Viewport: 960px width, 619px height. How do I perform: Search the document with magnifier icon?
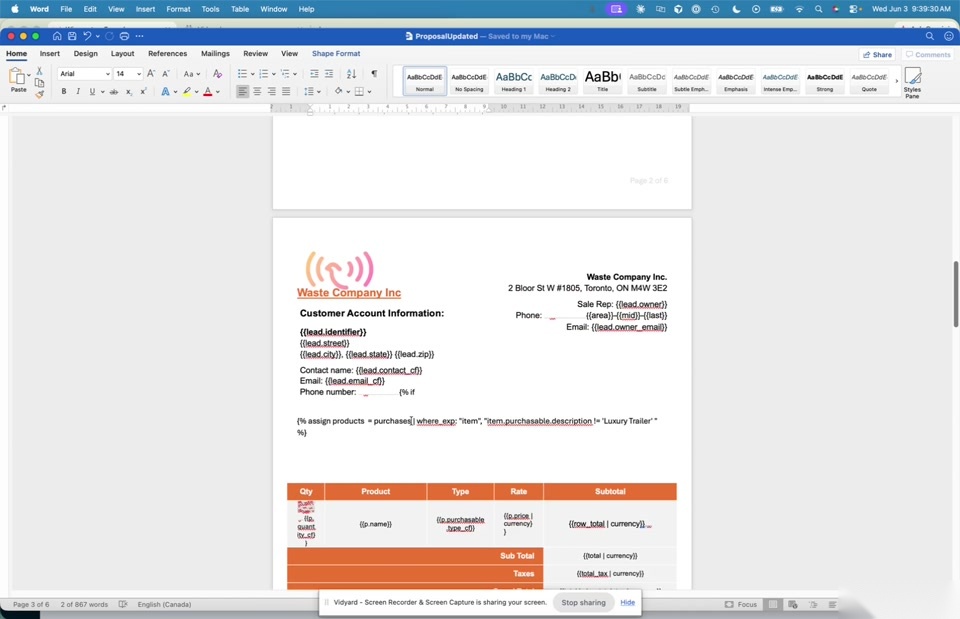(x=930, y=36)
